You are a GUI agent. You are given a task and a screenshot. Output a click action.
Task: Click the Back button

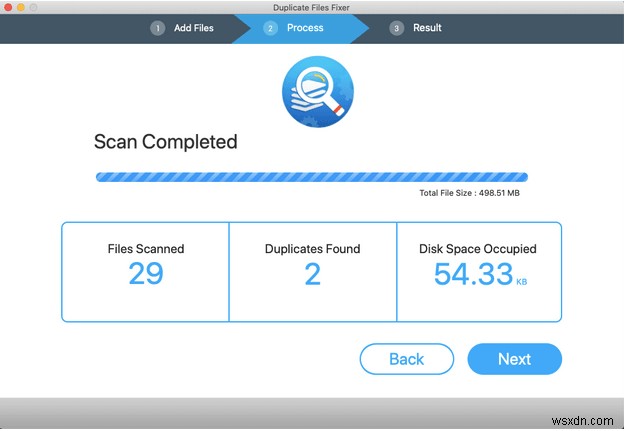407,359
